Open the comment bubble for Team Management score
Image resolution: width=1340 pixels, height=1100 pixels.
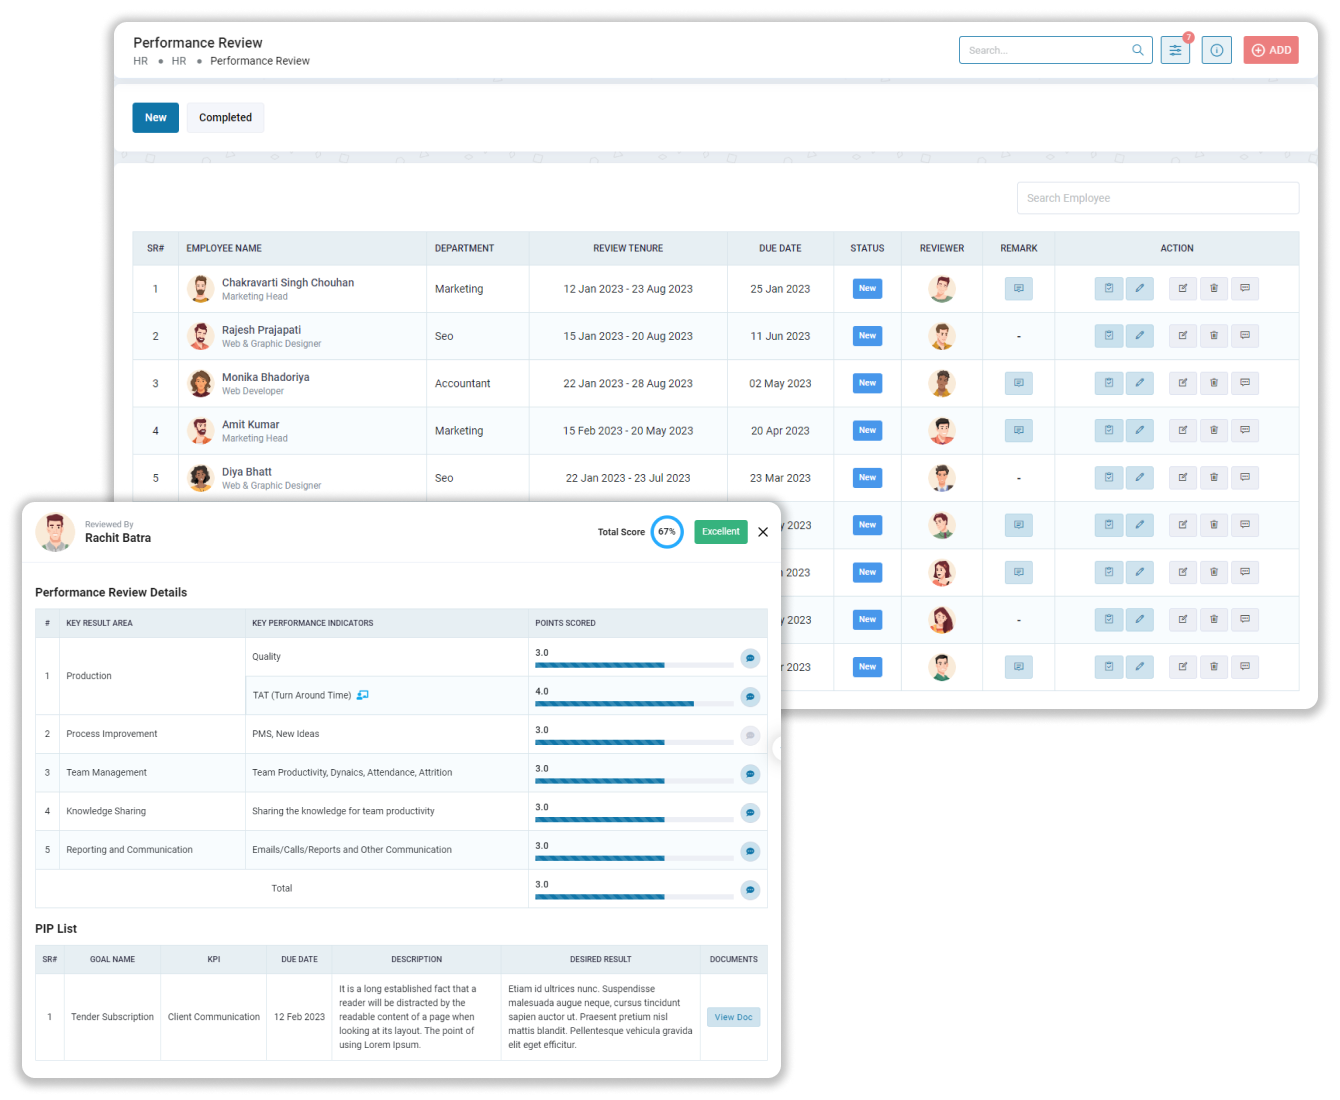point(751,773)
